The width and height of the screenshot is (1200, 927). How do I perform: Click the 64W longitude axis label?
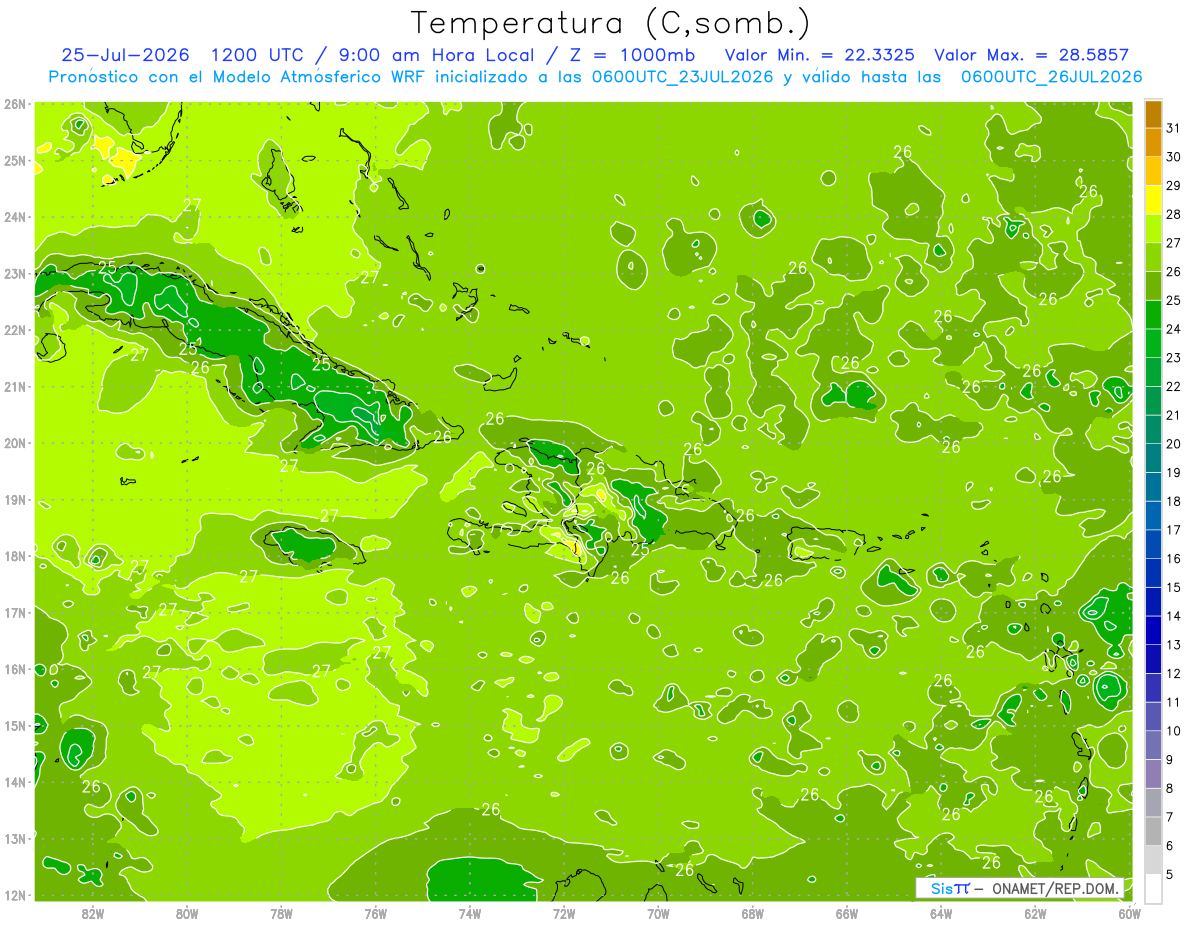941,913
